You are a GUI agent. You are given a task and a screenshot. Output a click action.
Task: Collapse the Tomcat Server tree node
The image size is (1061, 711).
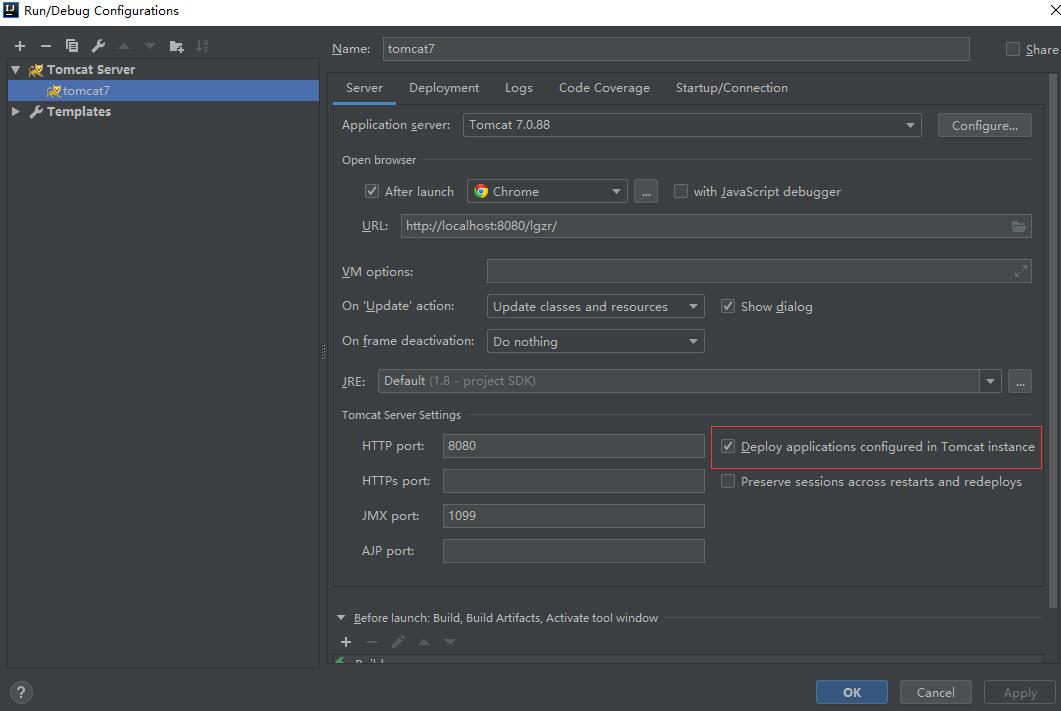[16, 70]
